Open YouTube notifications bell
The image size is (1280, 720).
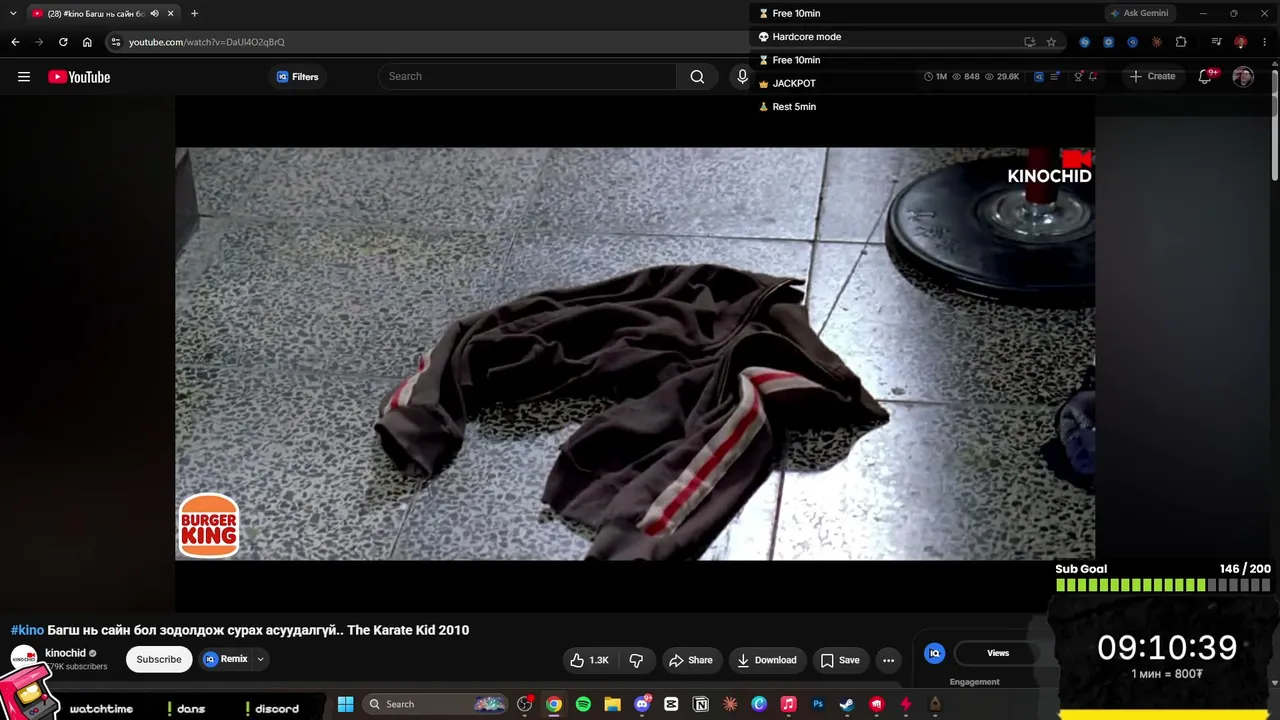coord(1206,76)
